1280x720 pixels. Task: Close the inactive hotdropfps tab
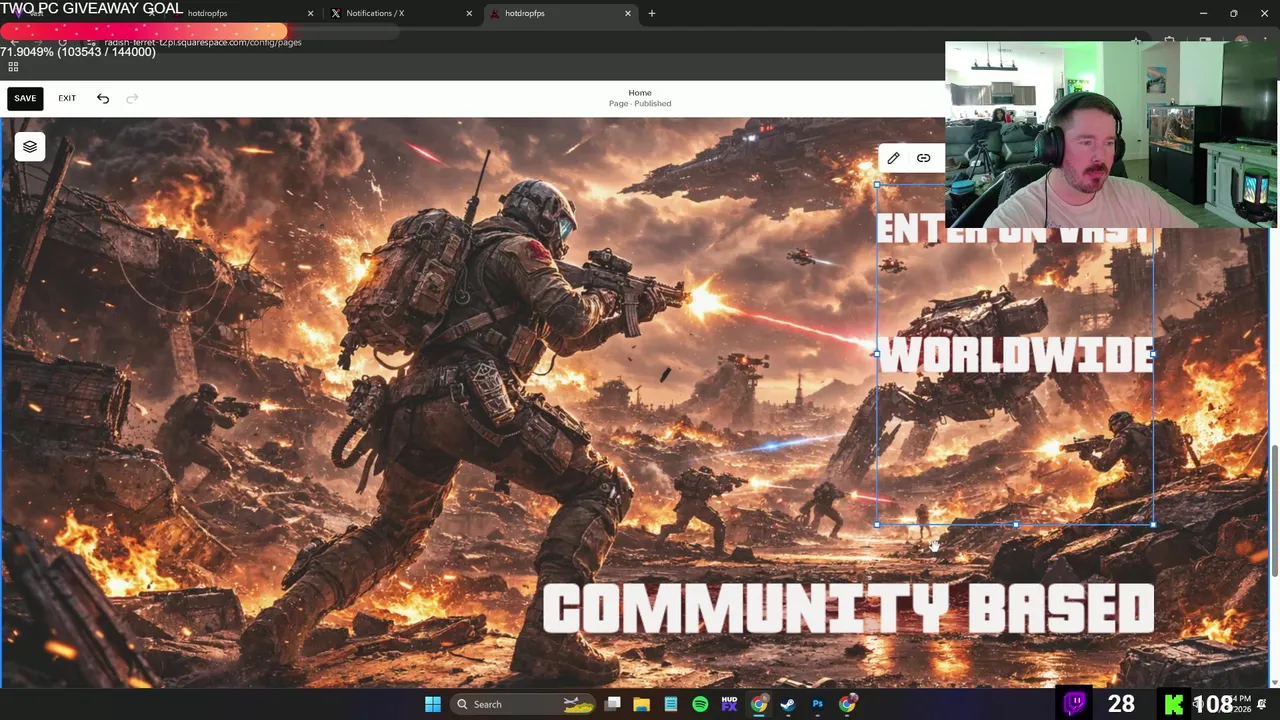310,13
